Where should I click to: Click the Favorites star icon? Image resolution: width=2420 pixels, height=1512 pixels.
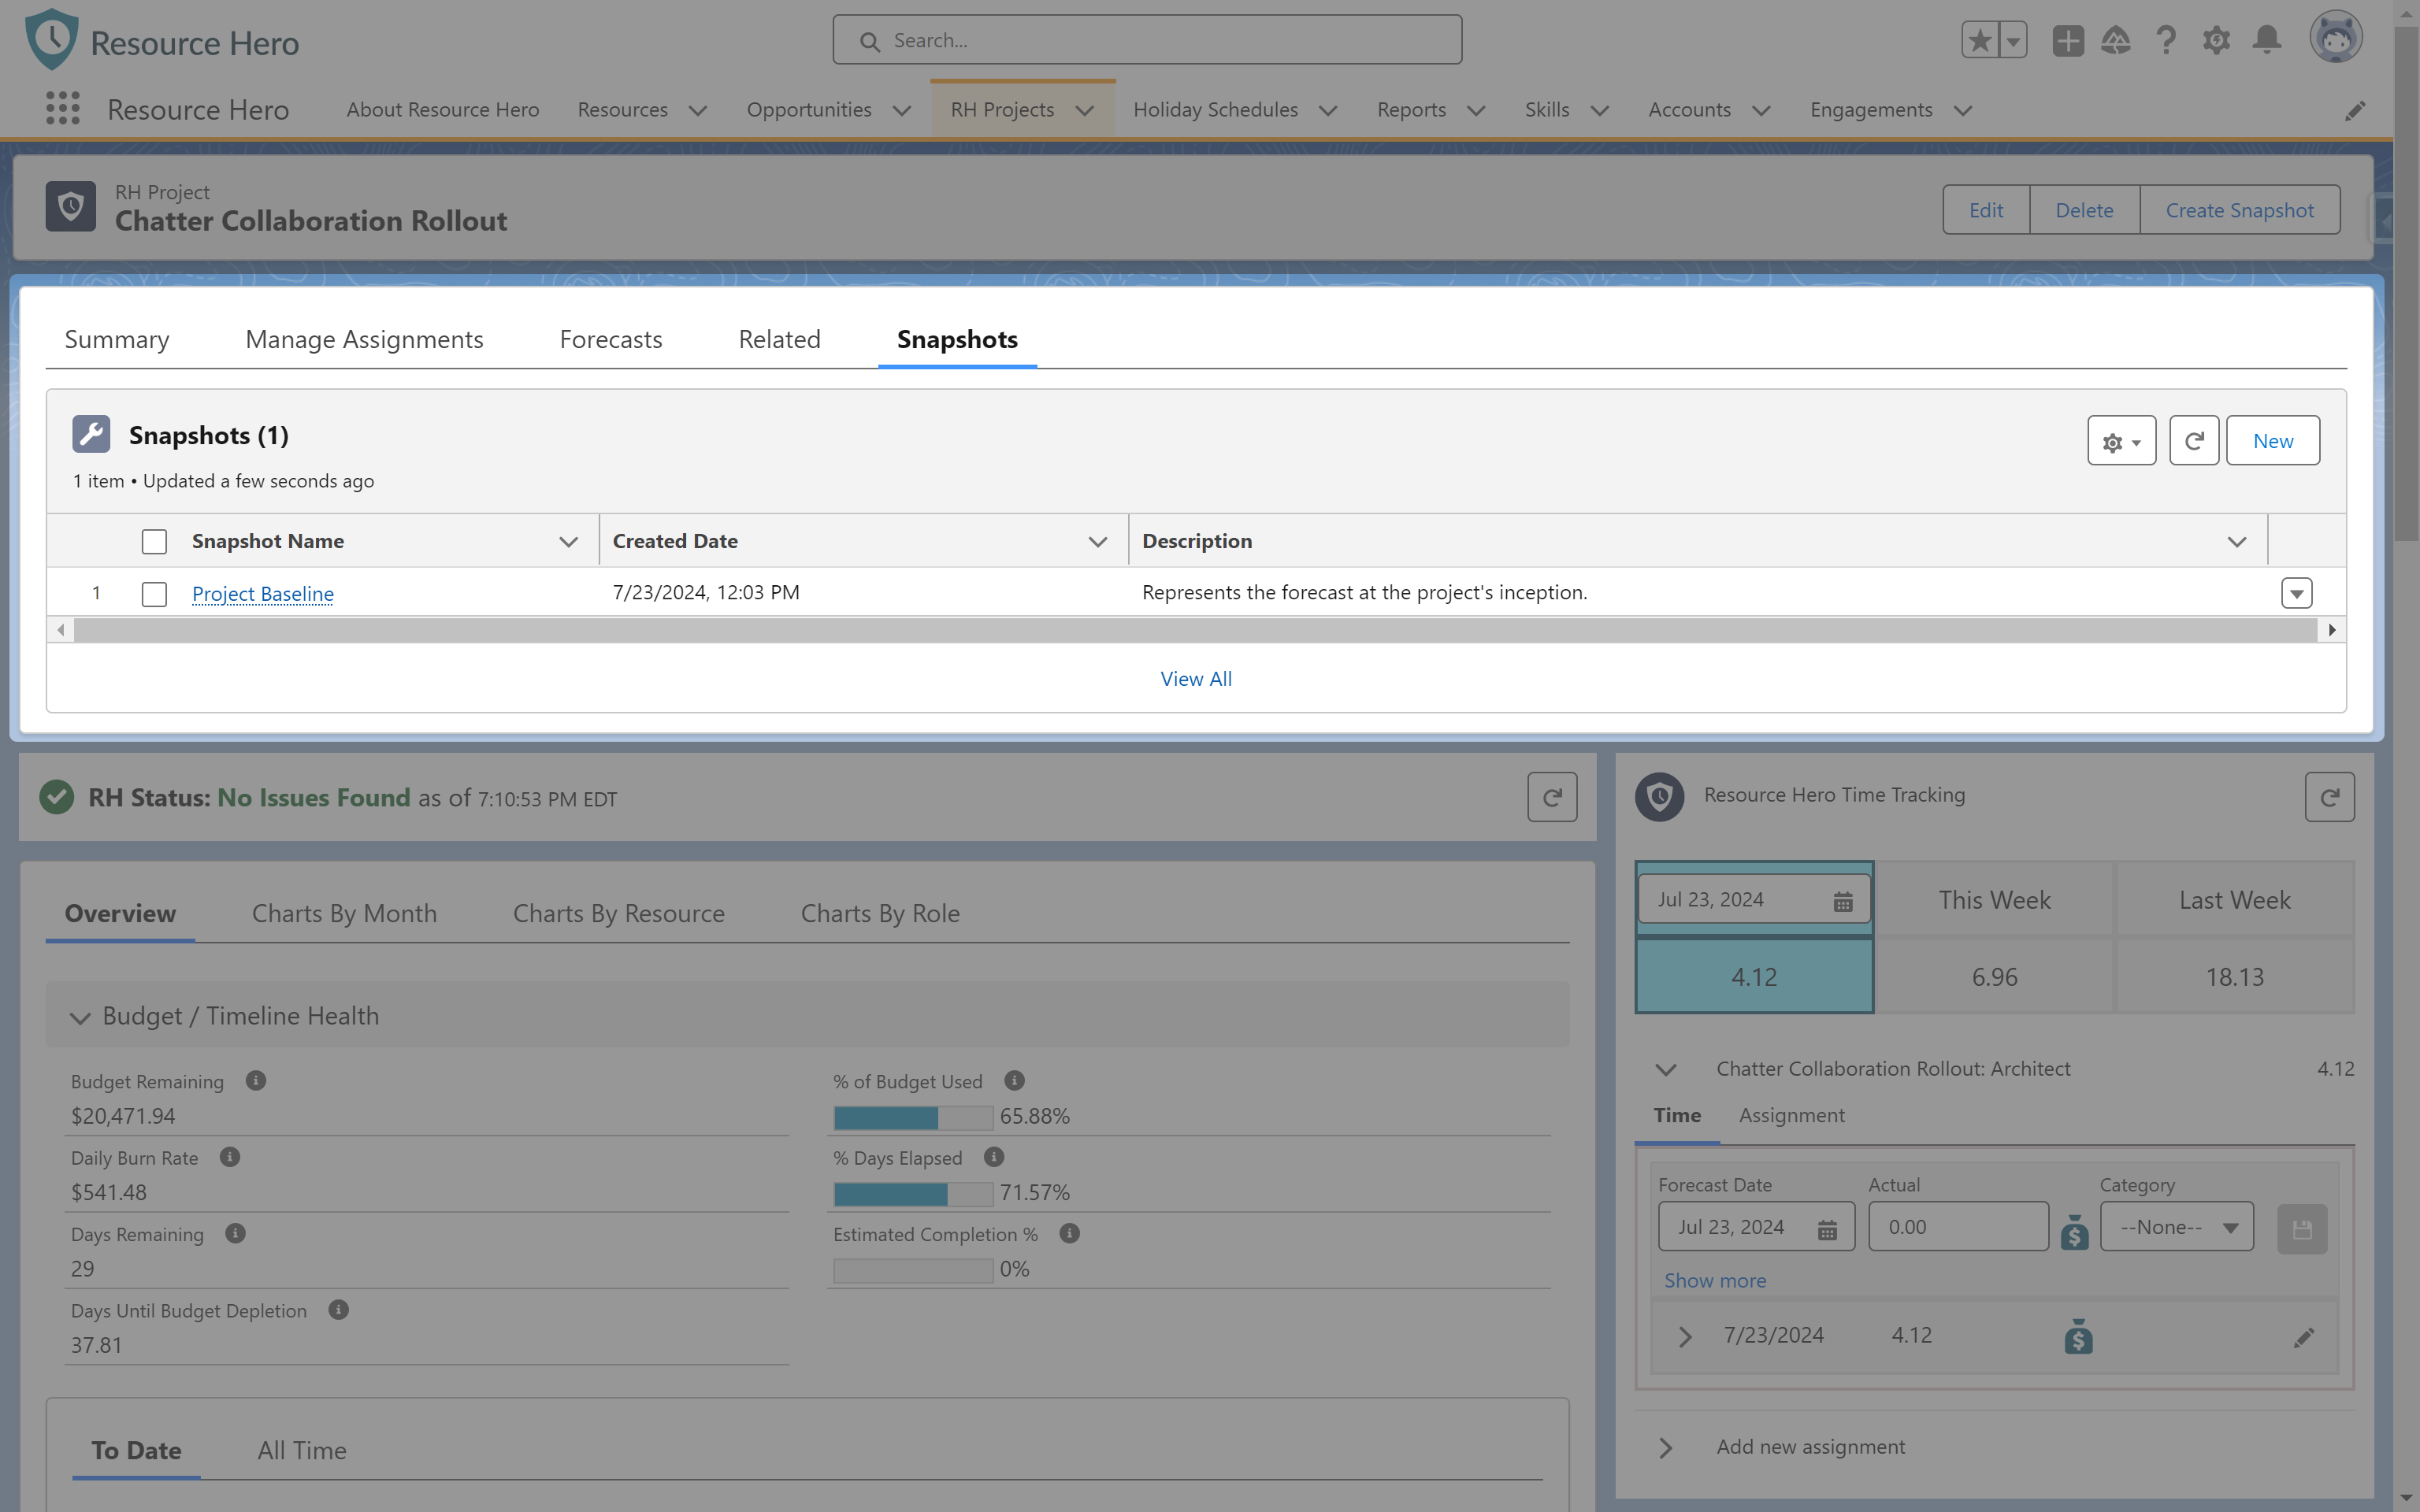[x=1980, y=41]
